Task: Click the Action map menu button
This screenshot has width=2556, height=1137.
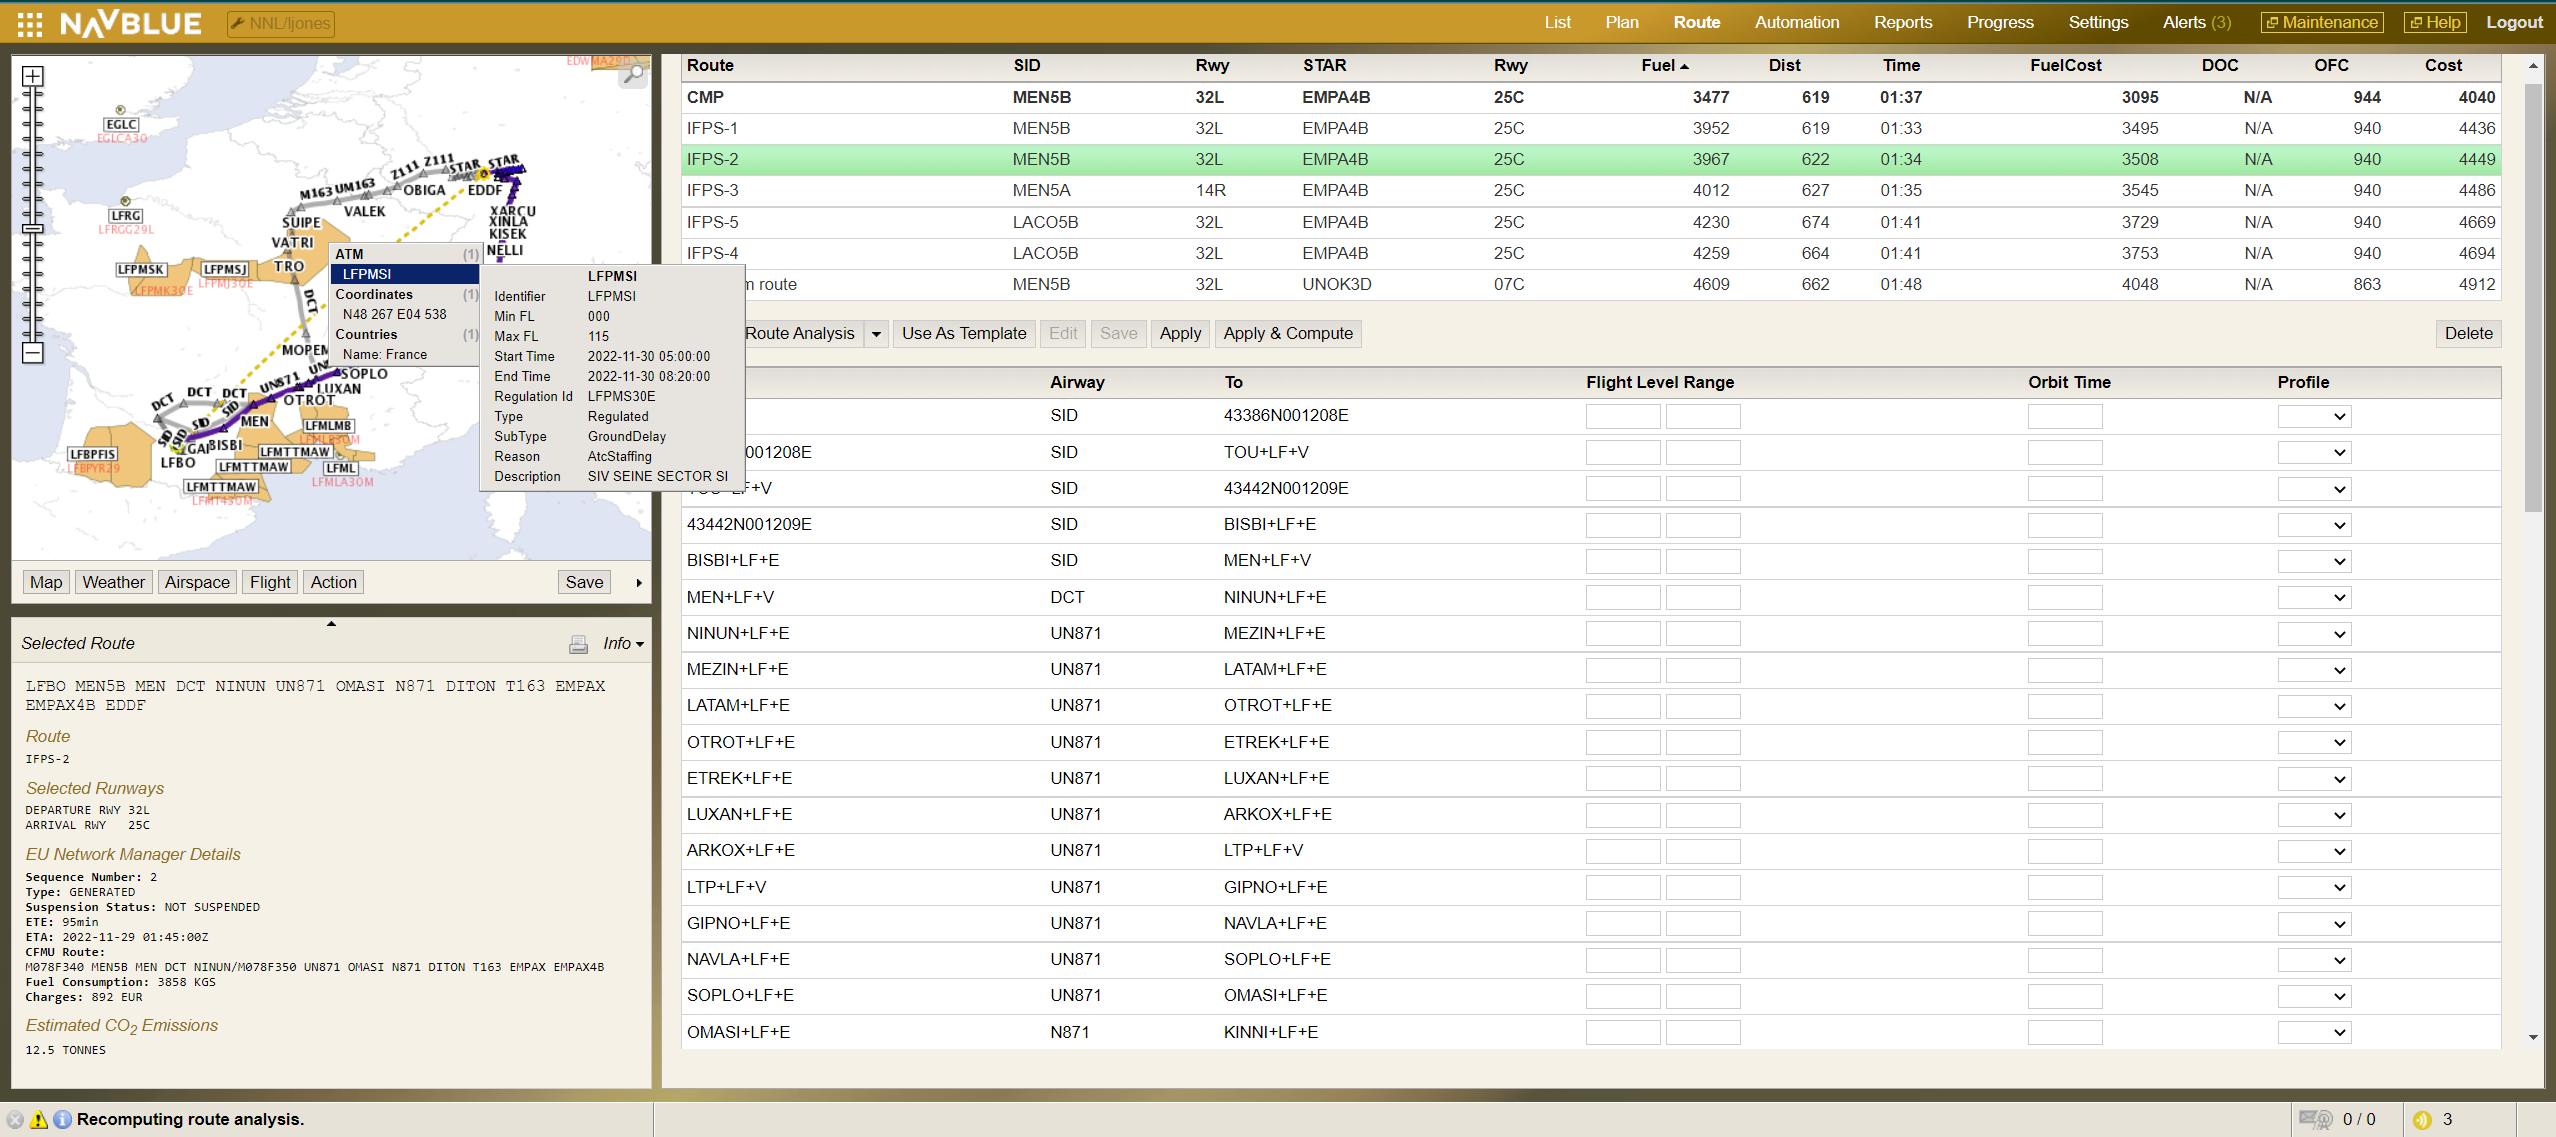Action: tap(333, 583)
